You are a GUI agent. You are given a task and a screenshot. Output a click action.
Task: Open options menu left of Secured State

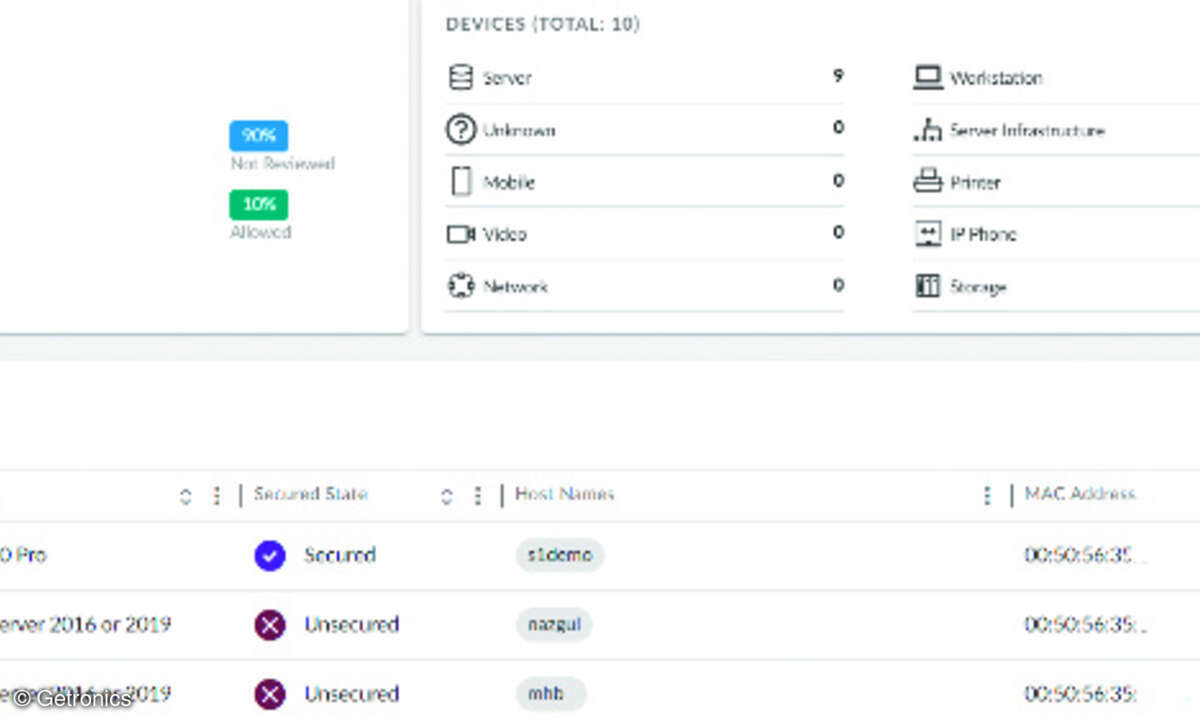click(215, 496)
